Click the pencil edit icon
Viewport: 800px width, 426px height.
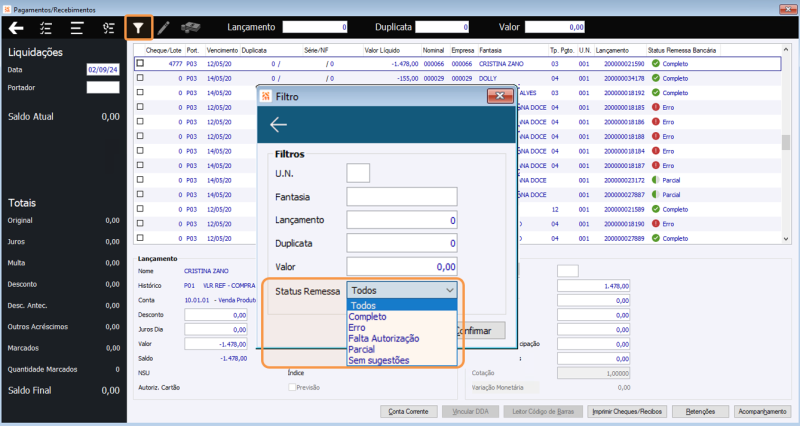163,28
